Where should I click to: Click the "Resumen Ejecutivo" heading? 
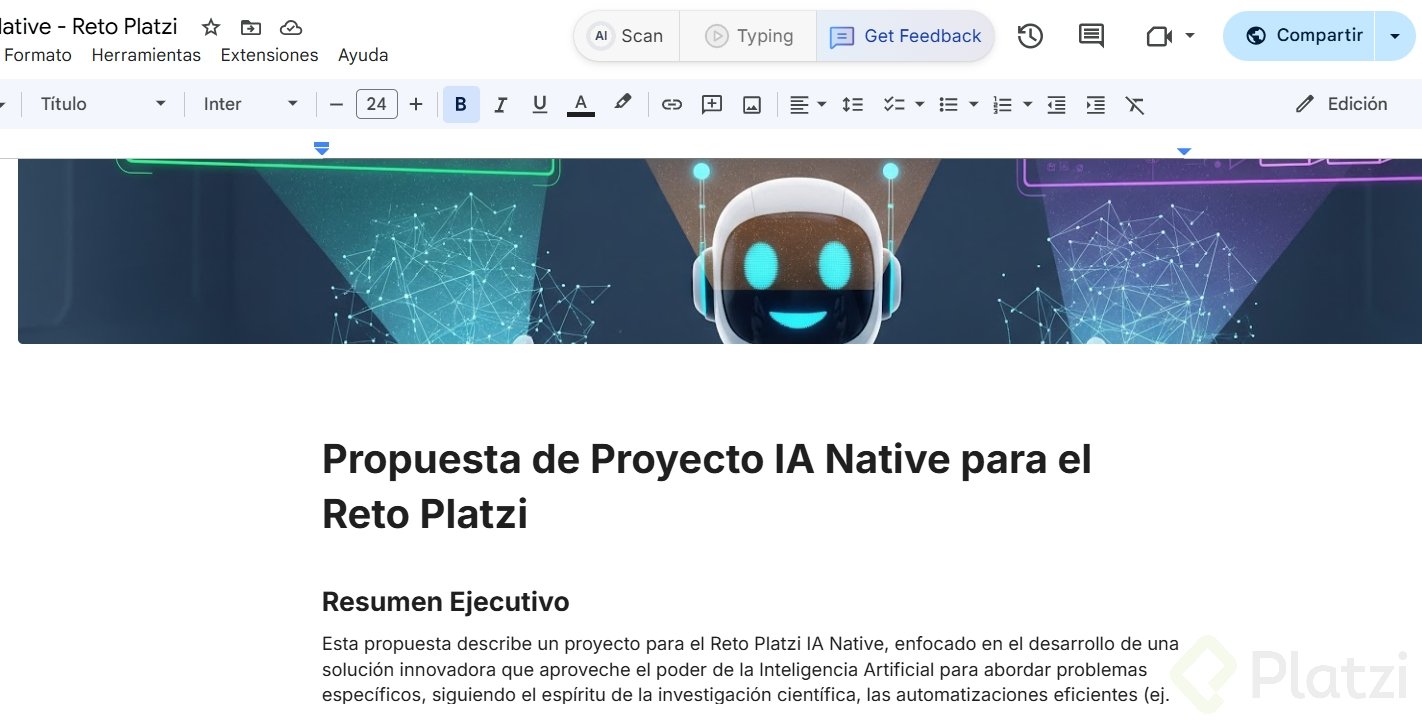click(x=446, y=602)
